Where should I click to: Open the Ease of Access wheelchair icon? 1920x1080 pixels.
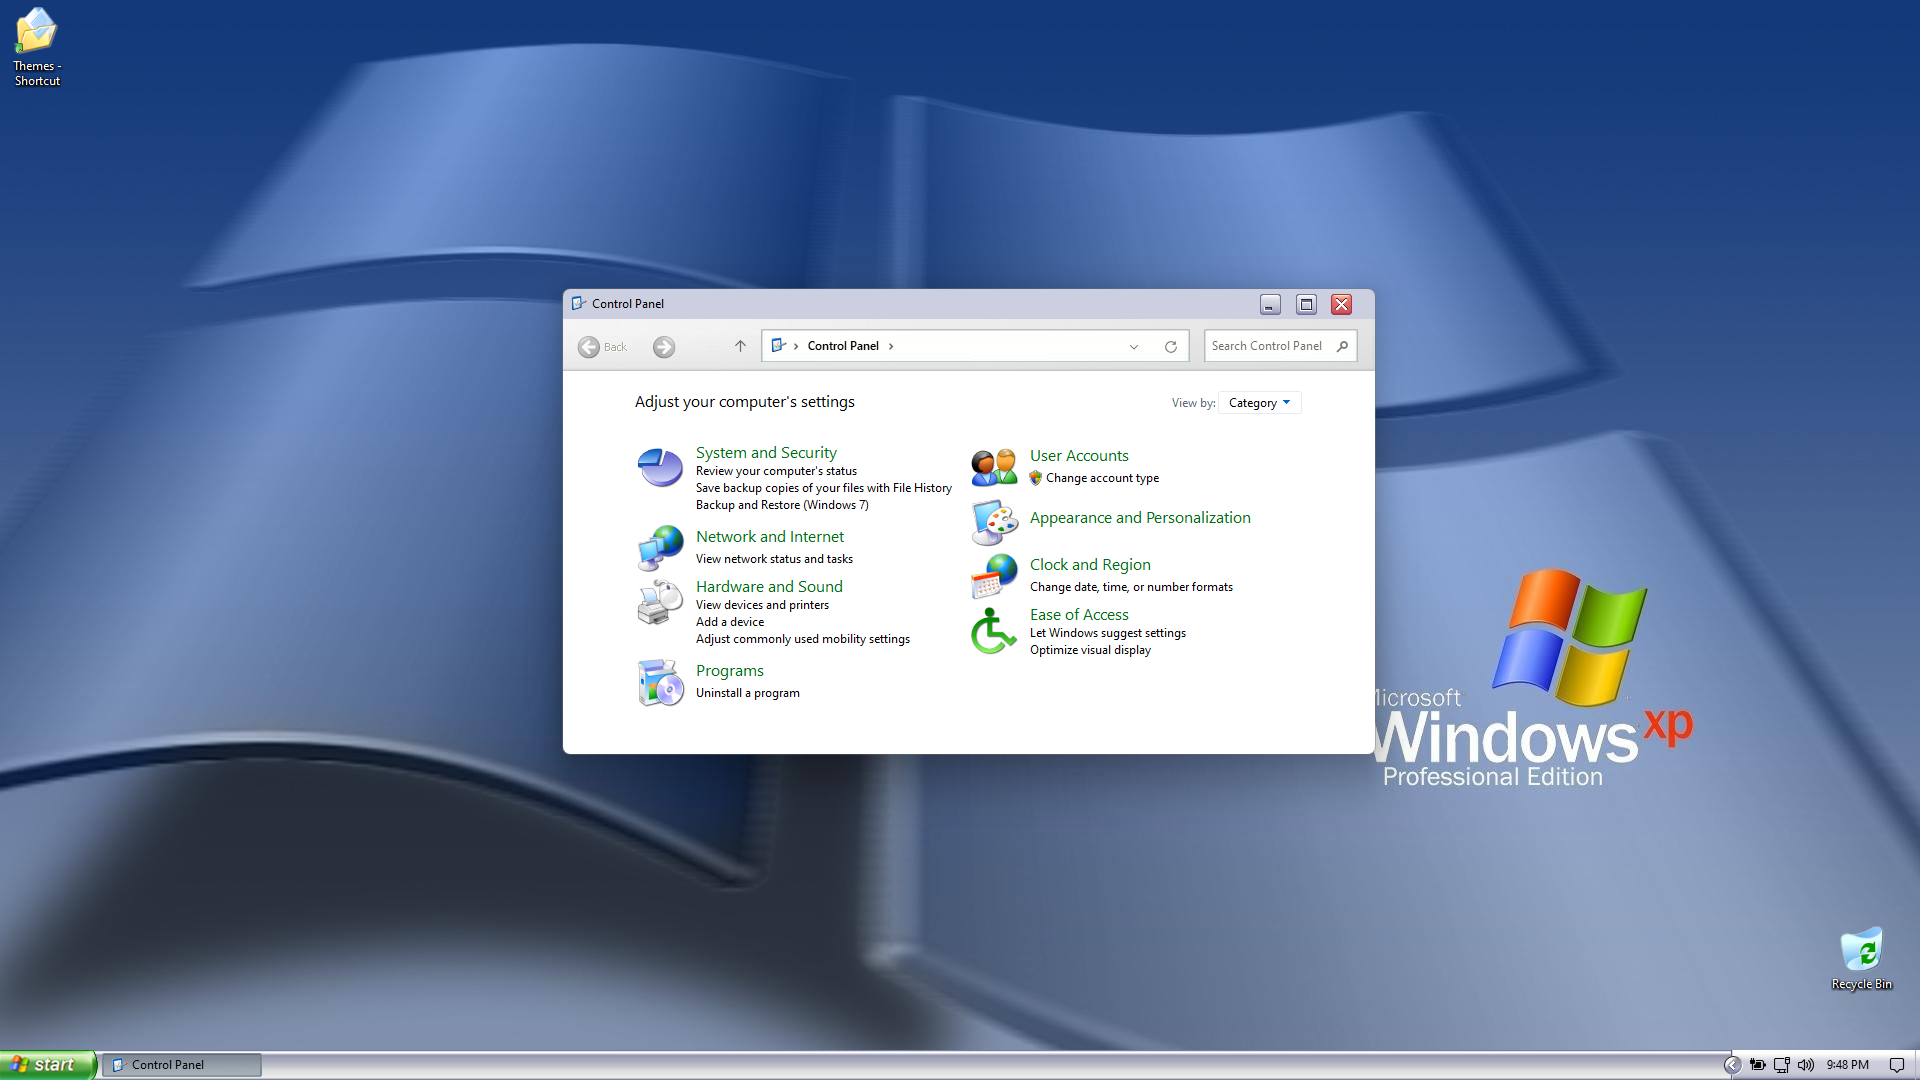point(994,631)
